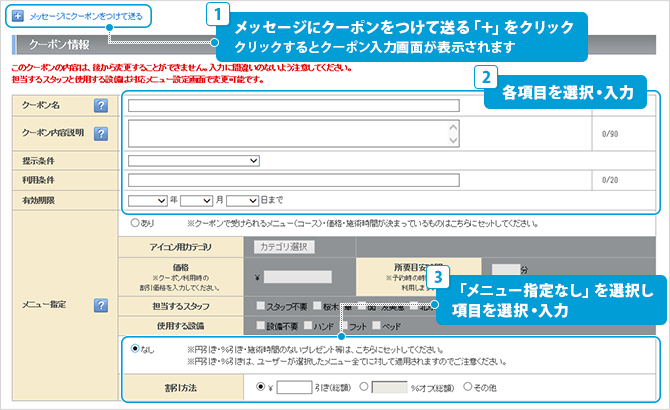
Task: Check the 設備不要 checkbox
Action: click(x=261, y=326)
